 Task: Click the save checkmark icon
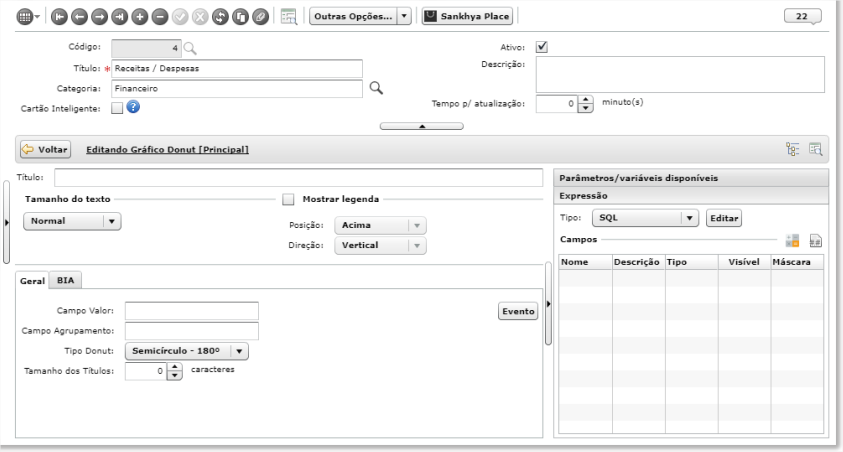point(180,17)
